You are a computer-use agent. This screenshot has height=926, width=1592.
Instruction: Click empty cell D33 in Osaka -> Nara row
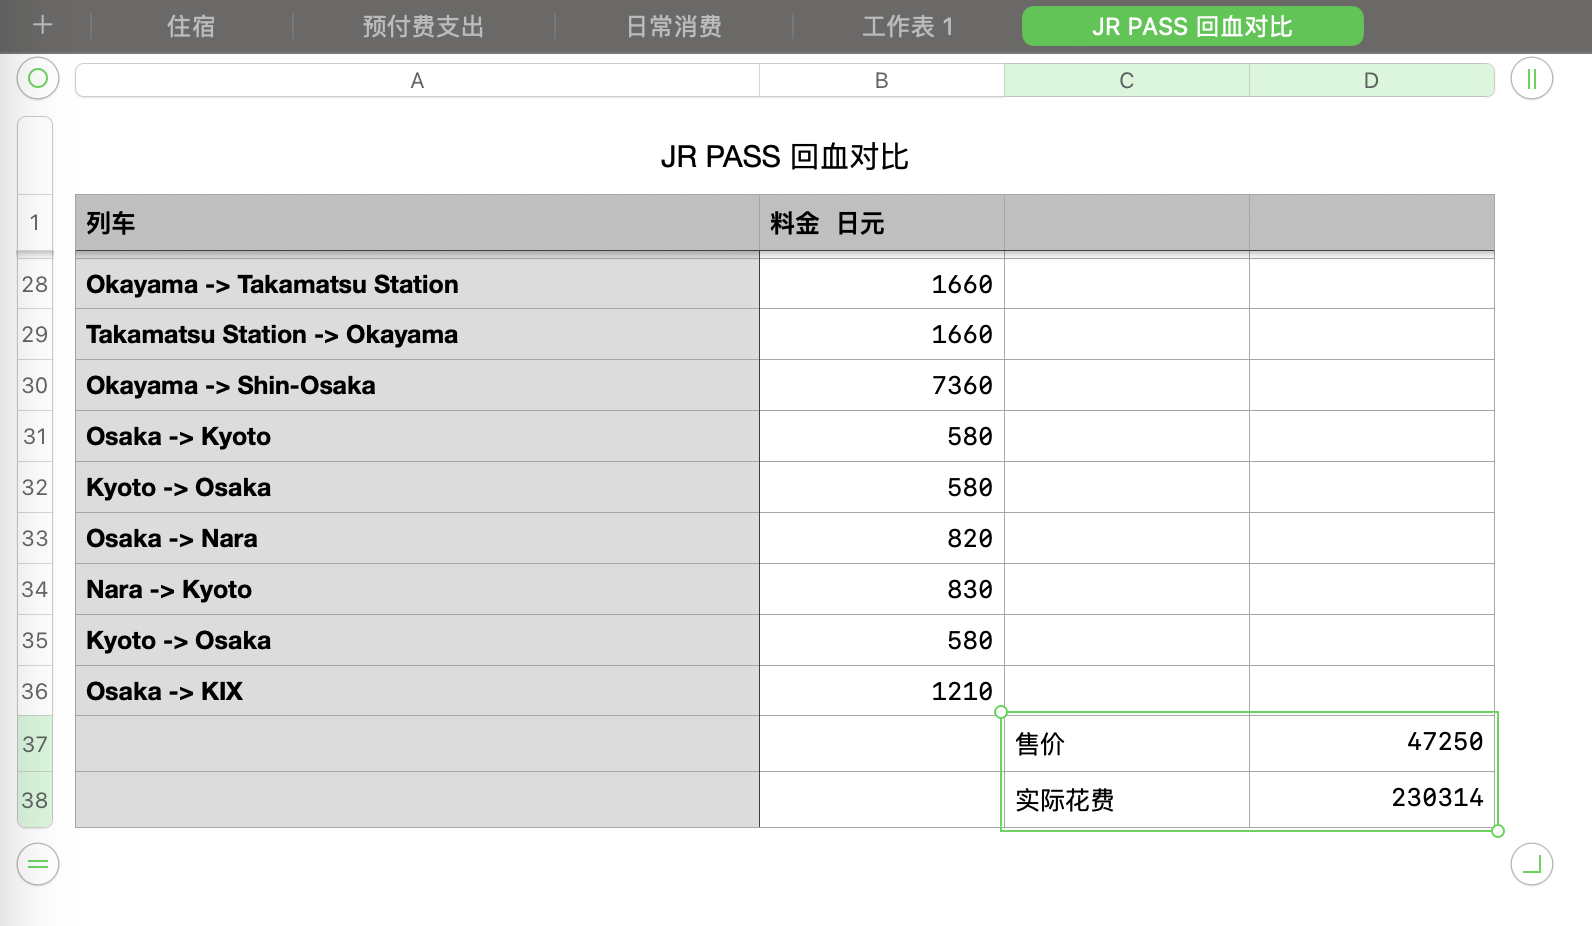point(1371,538)
